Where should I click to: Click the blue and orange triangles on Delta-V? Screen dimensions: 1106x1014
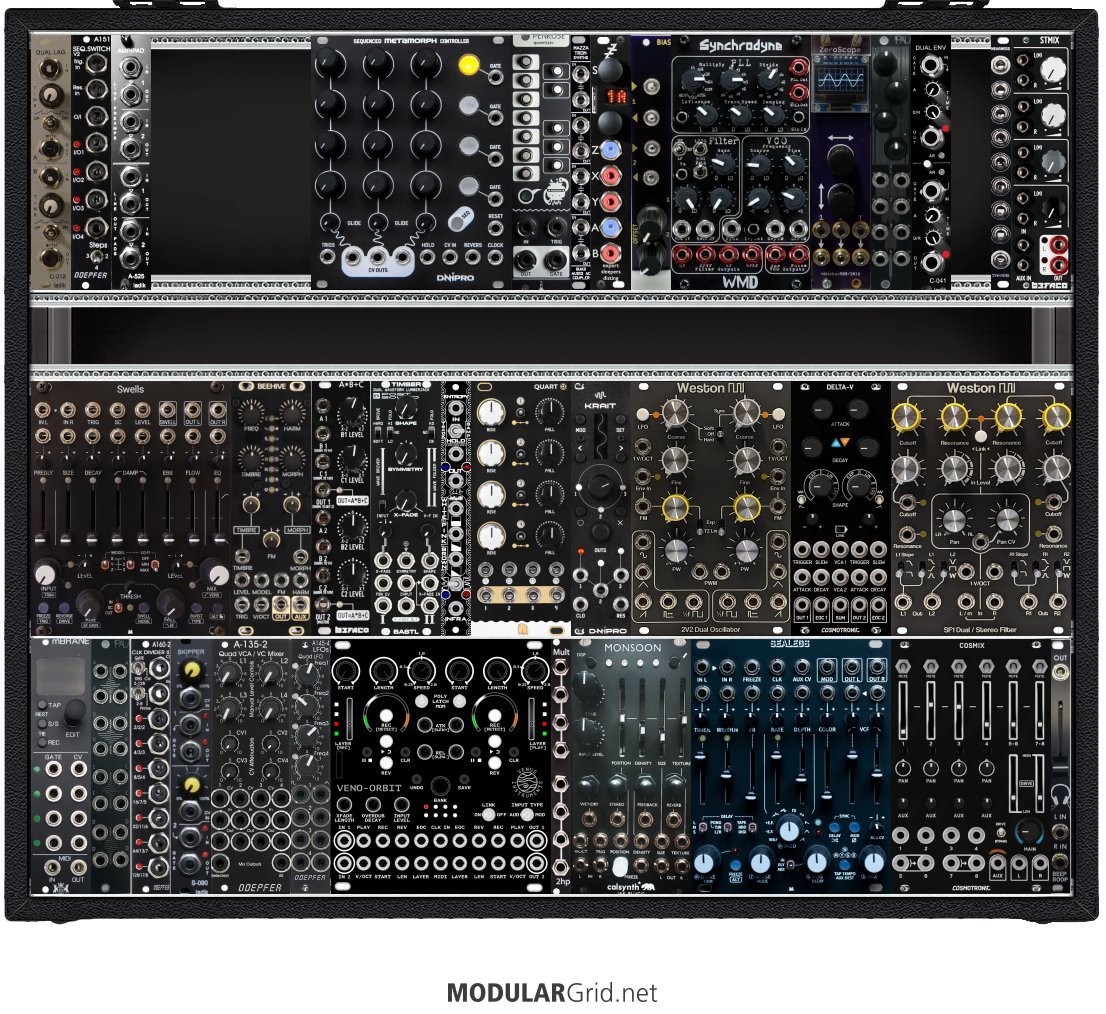point(839,443)
